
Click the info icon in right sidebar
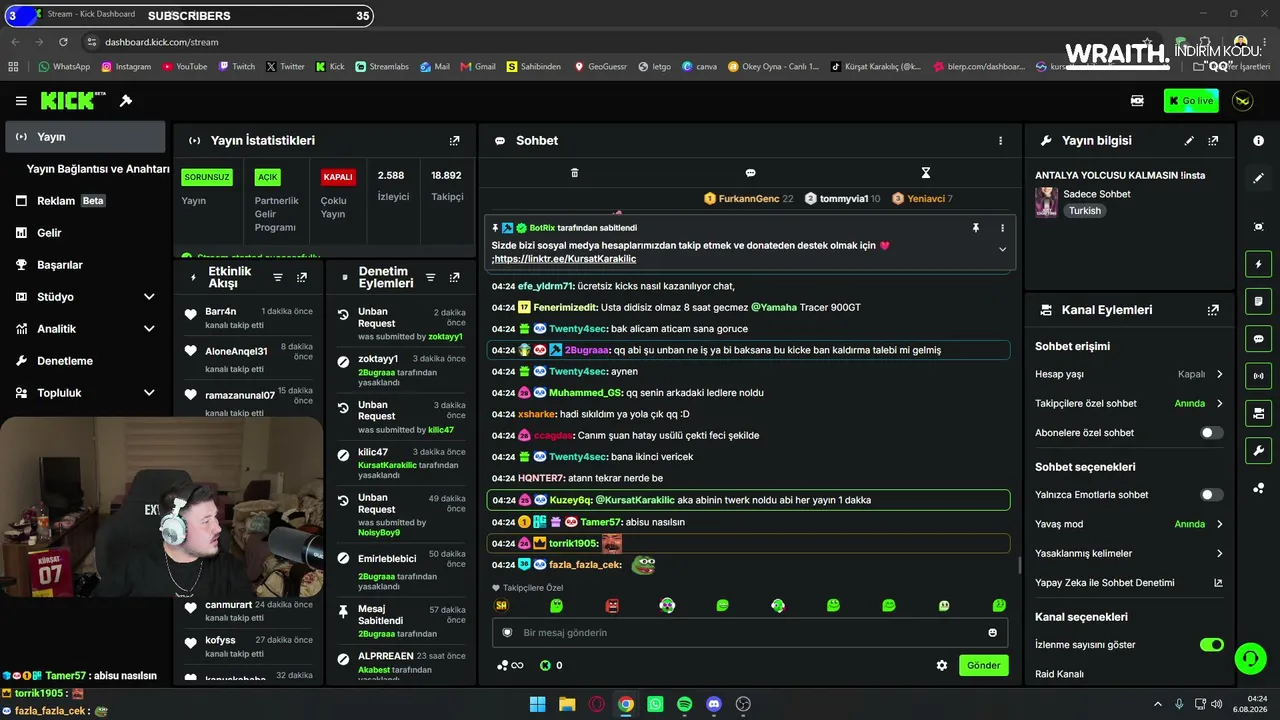point(1258,141)
